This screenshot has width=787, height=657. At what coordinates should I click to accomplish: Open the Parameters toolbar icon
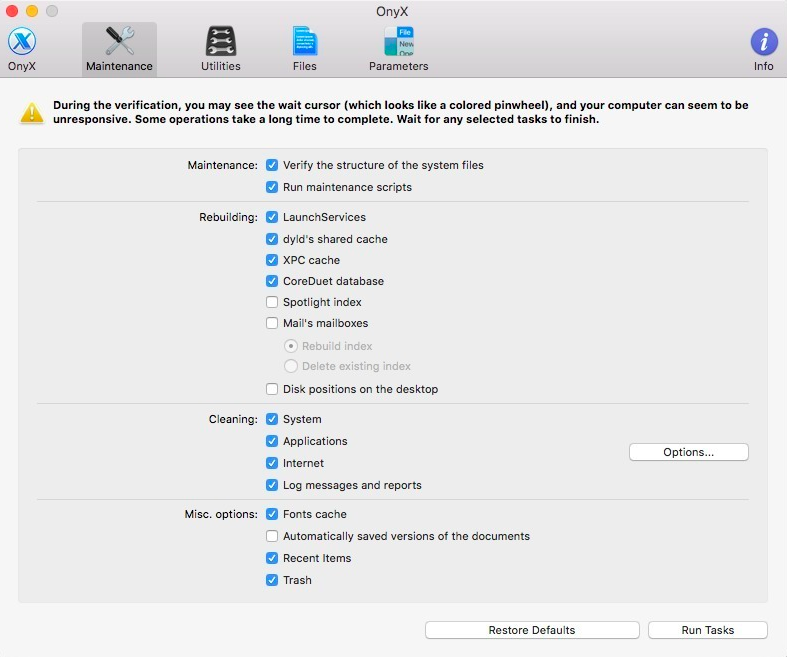[x=399, y=41]
